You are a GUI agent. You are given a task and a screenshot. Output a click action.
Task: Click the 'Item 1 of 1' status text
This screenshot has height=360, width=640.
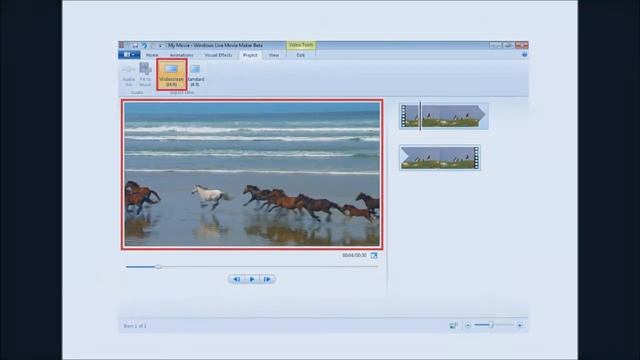[135, 326]
